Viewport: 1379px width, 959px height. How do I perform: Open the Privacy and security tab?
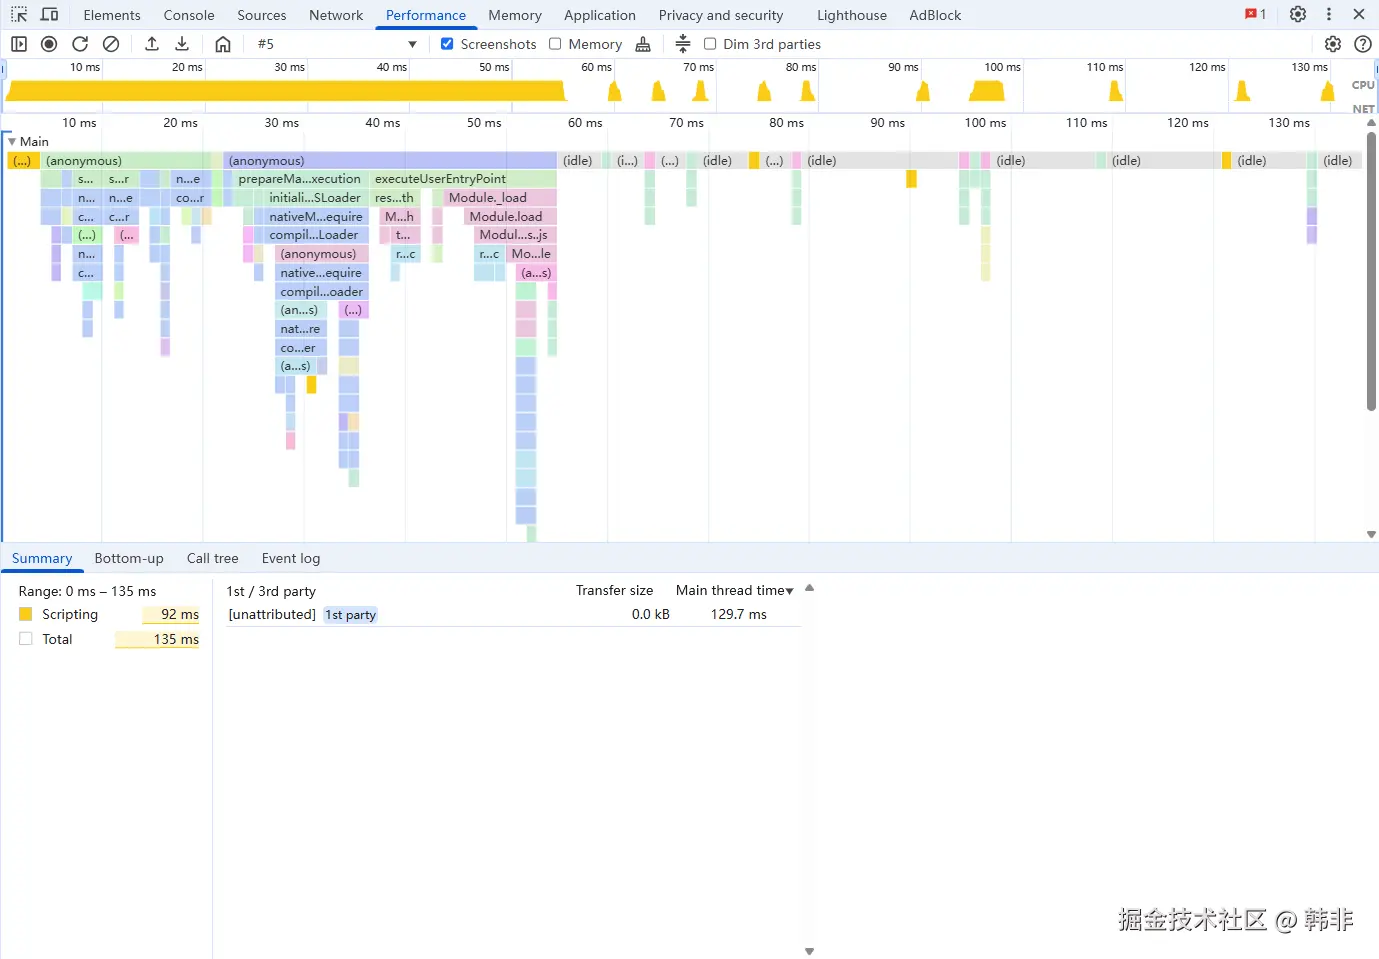(721, 15)
